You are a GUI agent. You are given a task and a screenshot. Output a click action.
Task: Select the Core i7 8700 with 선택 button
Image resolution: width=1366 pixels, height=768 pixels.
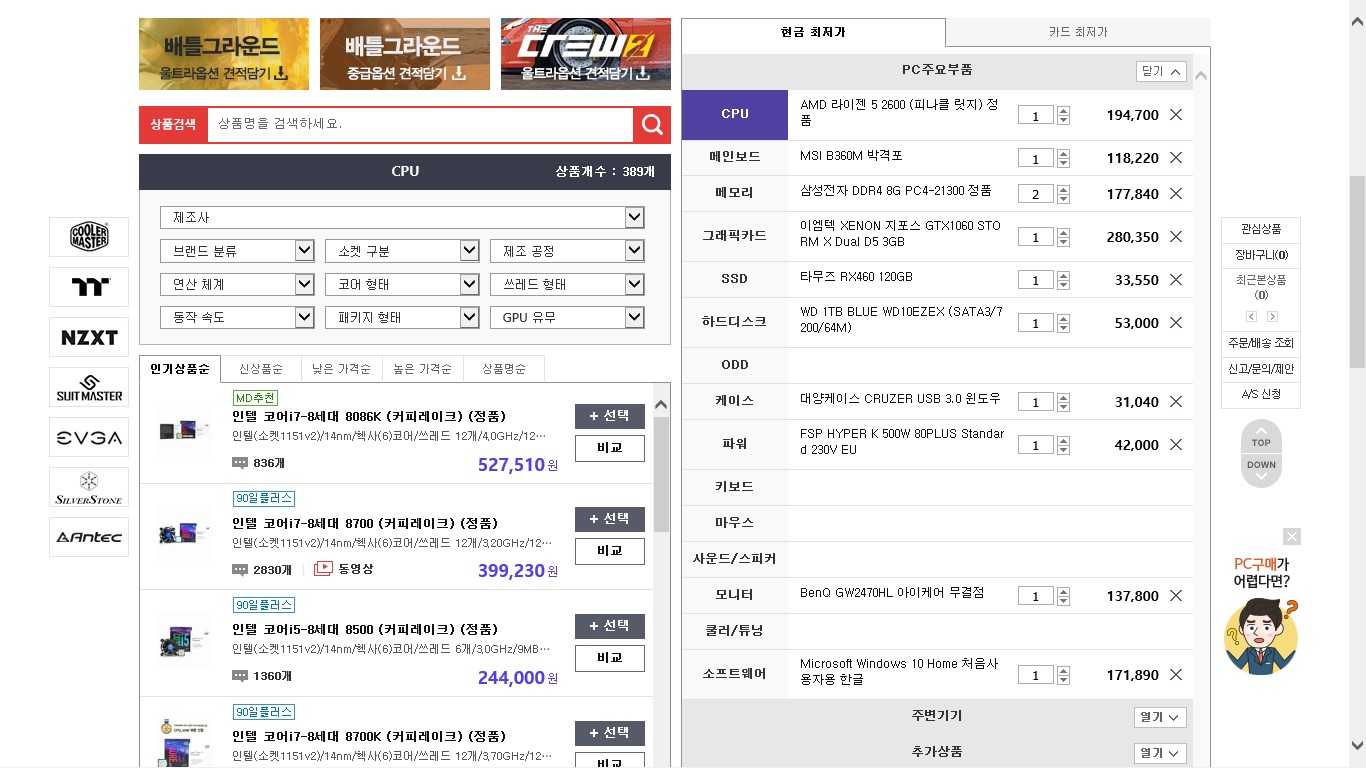click(610, 519)
